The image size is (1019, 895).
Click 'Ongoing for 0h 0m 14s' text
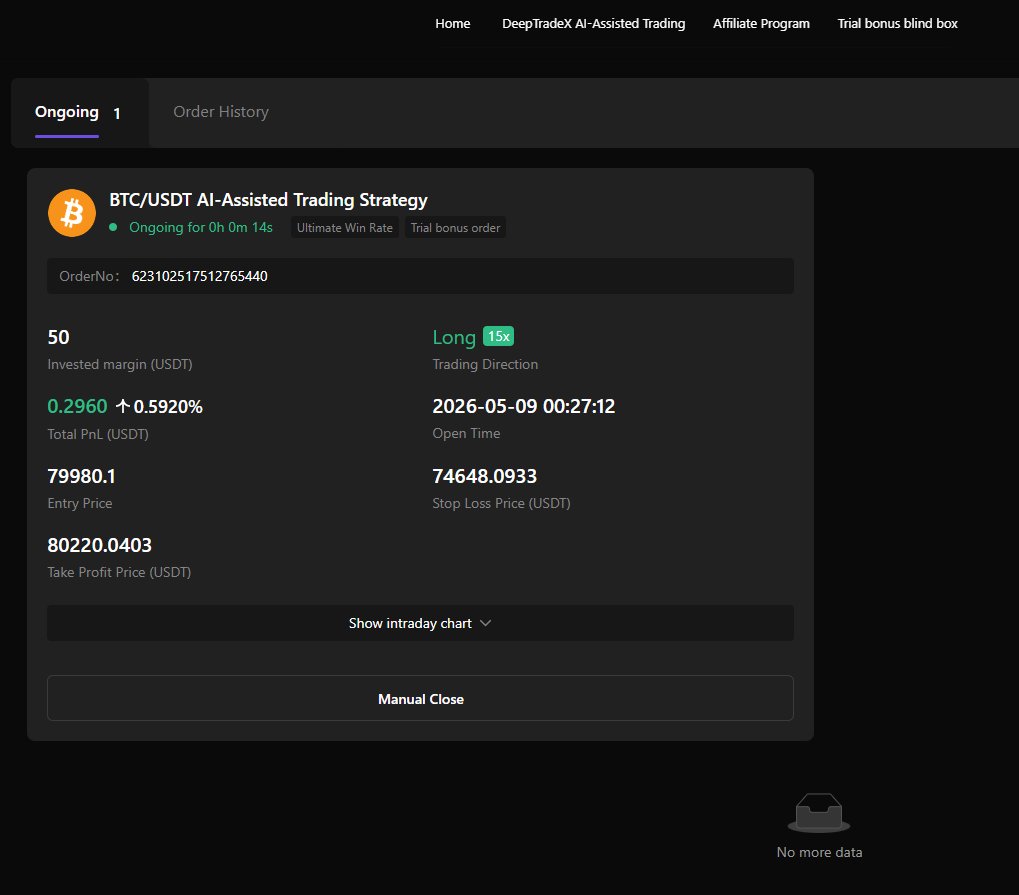coord(201,227)
